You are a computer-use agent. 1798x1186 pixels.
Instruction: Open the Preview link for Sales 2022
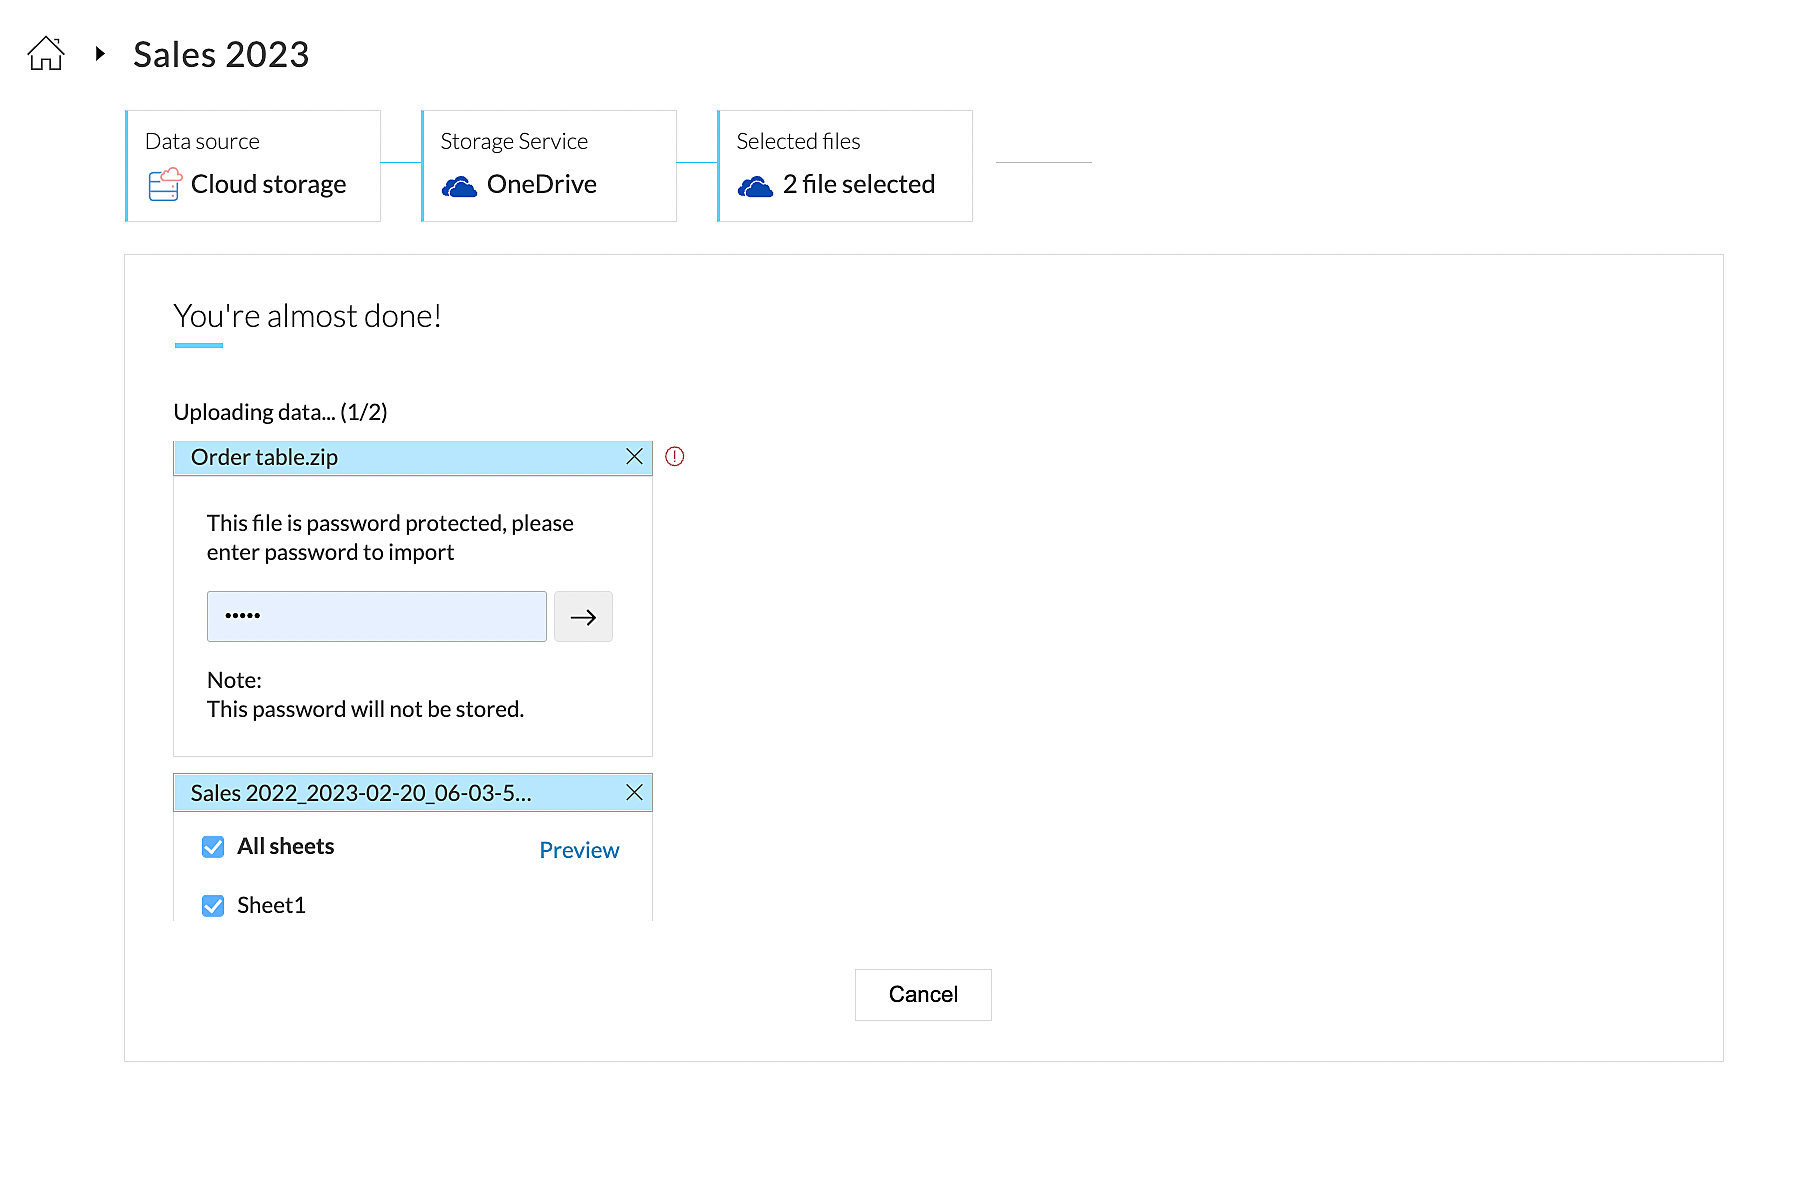579,850
